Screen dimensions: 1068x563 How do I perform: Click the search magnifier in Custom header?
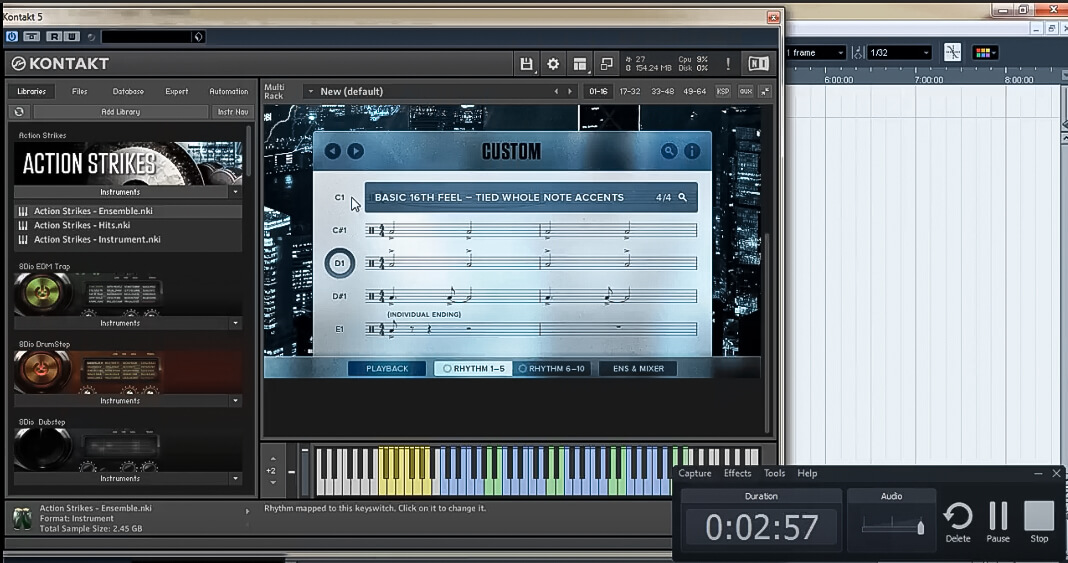(669, 151)
